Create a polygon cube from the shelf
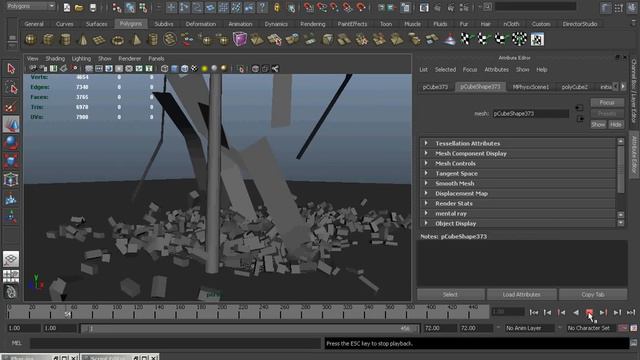Viewport: 640px width, 360px height. 48,40
